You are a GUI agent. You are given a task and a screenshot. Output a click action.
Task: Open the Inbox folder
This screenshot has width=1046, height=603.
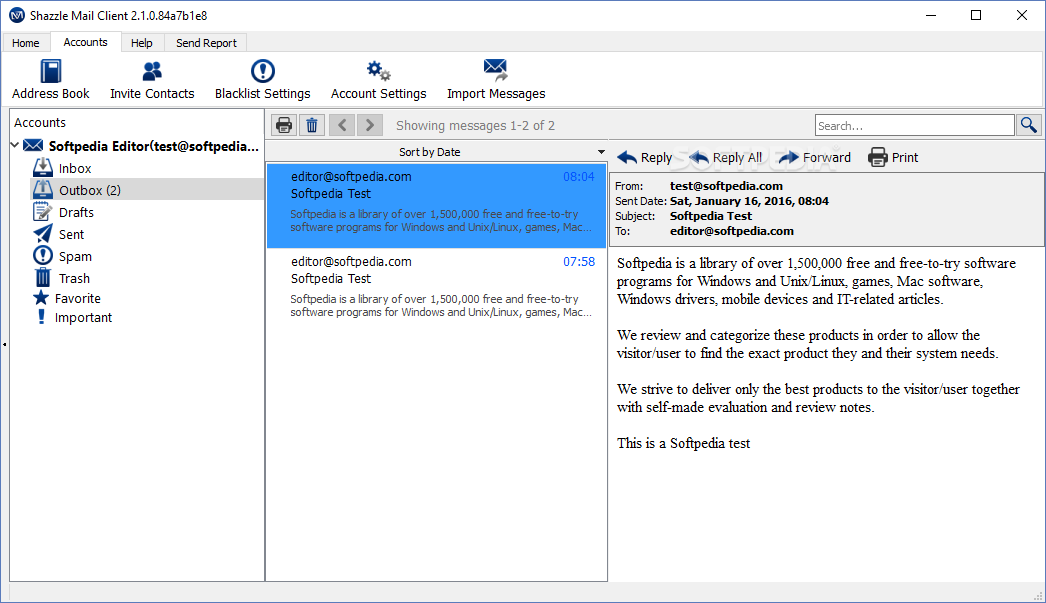(x=75, y=168)
